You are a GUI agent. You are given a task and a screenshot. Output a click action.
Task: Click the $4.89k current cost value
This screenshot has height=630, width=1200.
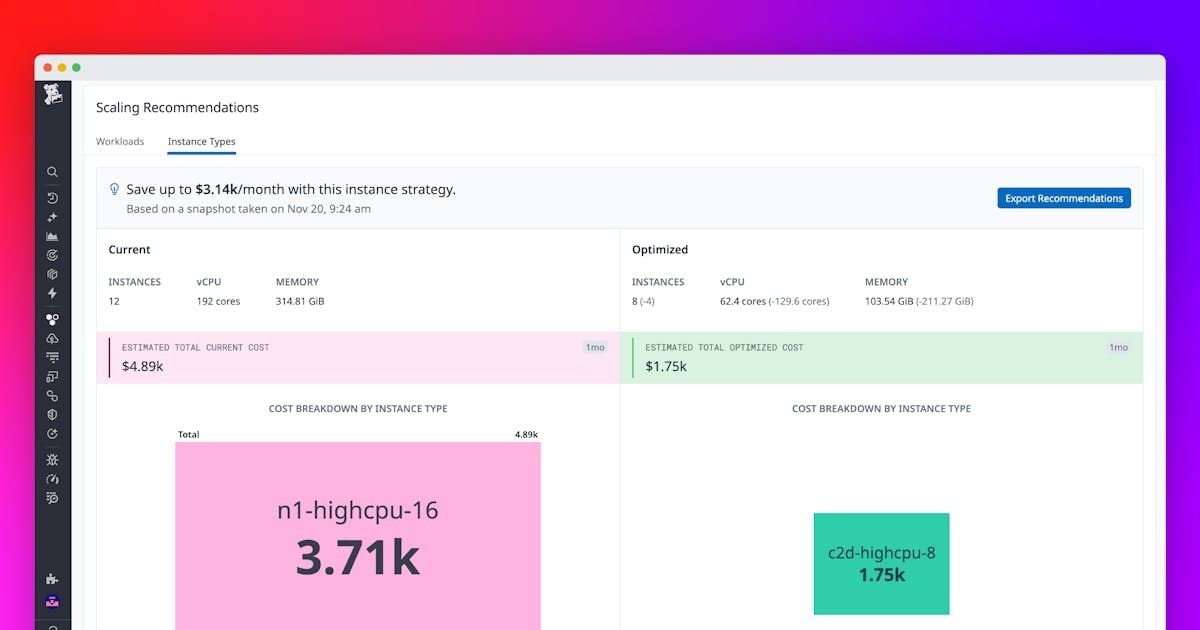click(143, 366)
